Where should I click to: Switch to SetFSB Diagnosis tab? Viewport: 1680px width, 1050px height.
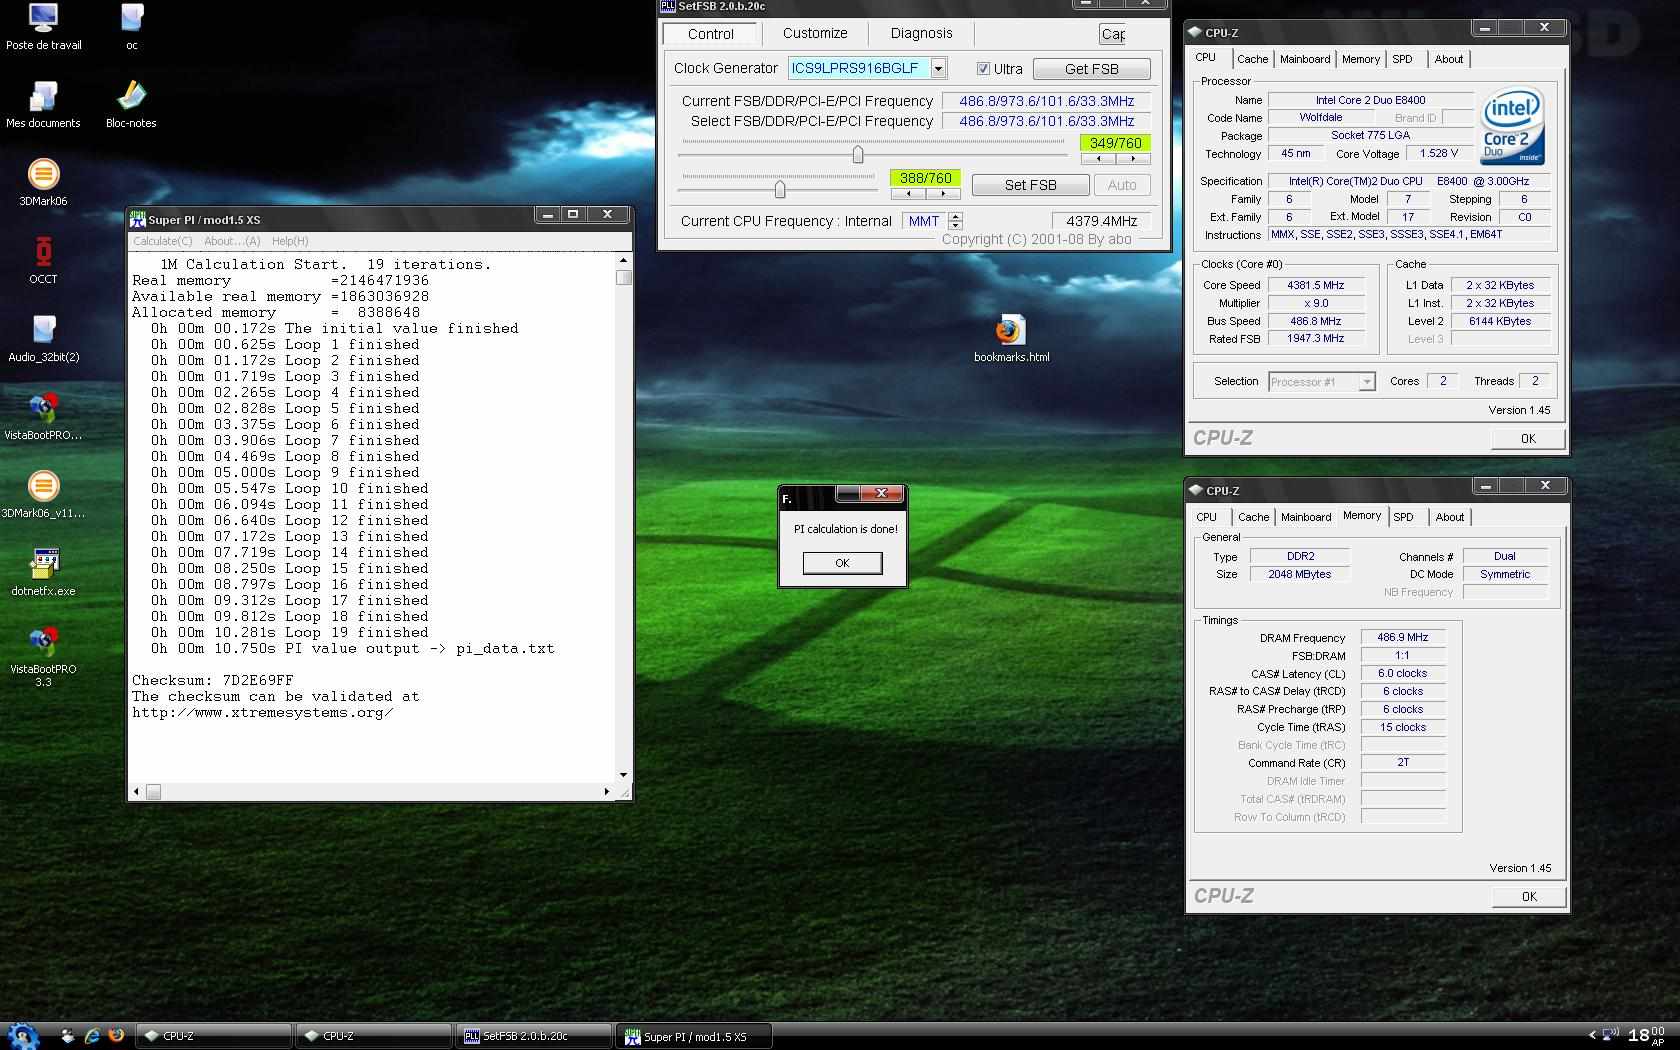pyautogui.click(x=921, y=33)
